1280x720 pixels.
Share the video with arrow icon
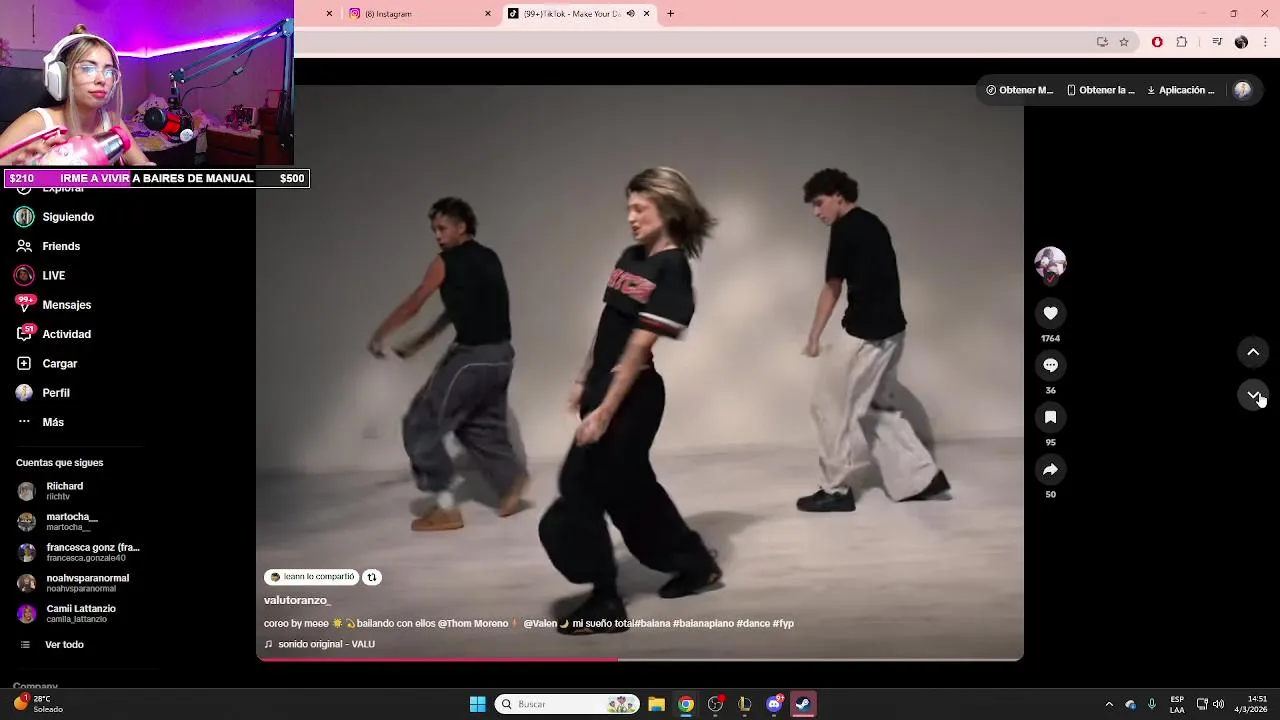pyautogui.click(x=1050, y=469)
